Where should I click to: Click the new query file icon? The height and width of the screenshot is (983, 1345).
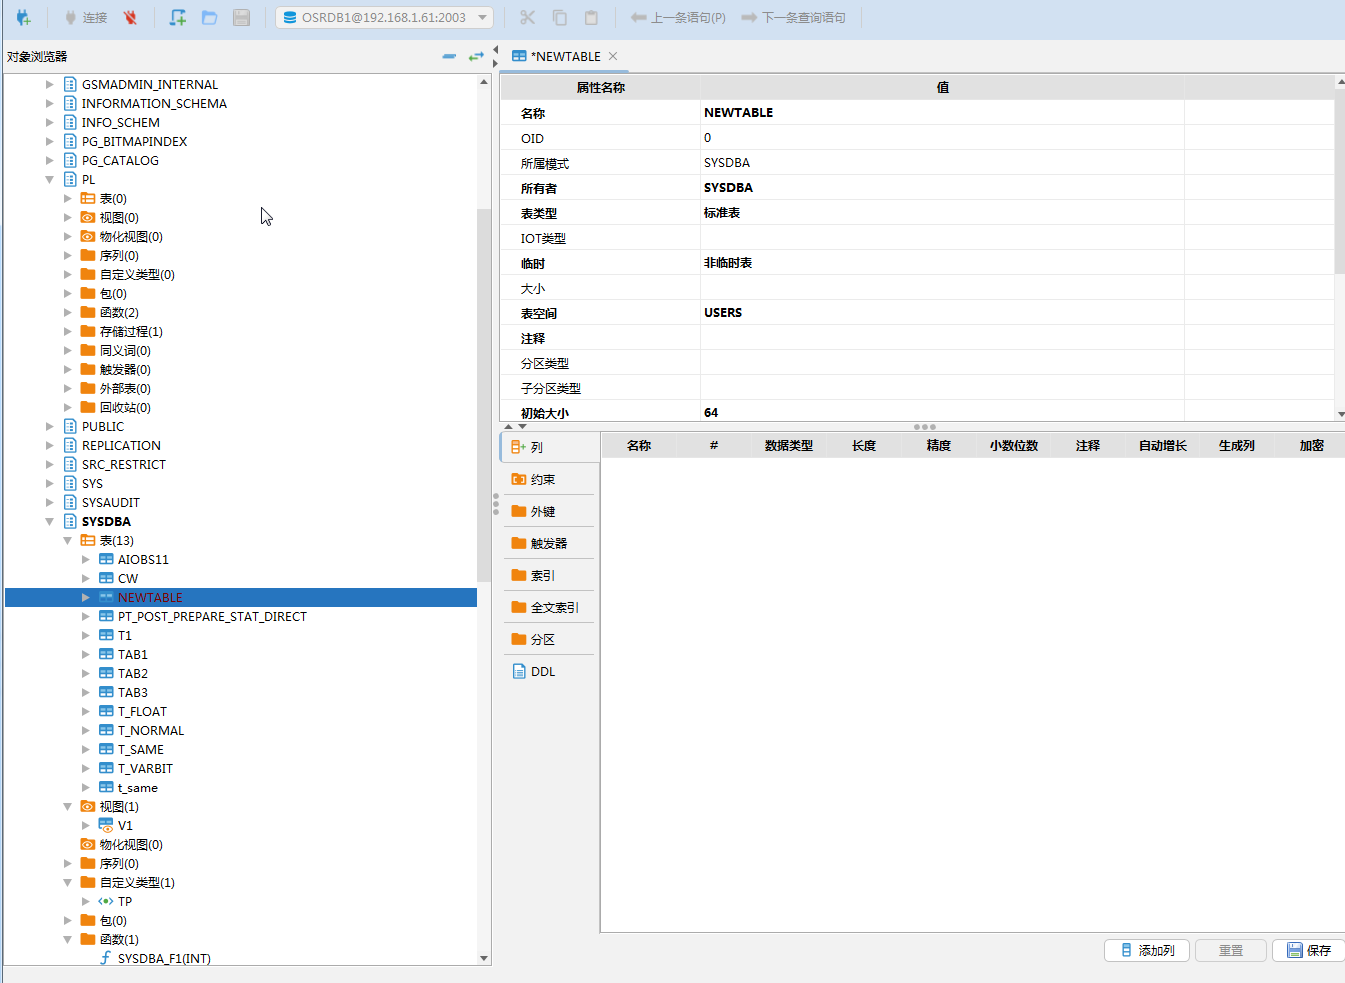pyautogui.click(x=177, y=18)
